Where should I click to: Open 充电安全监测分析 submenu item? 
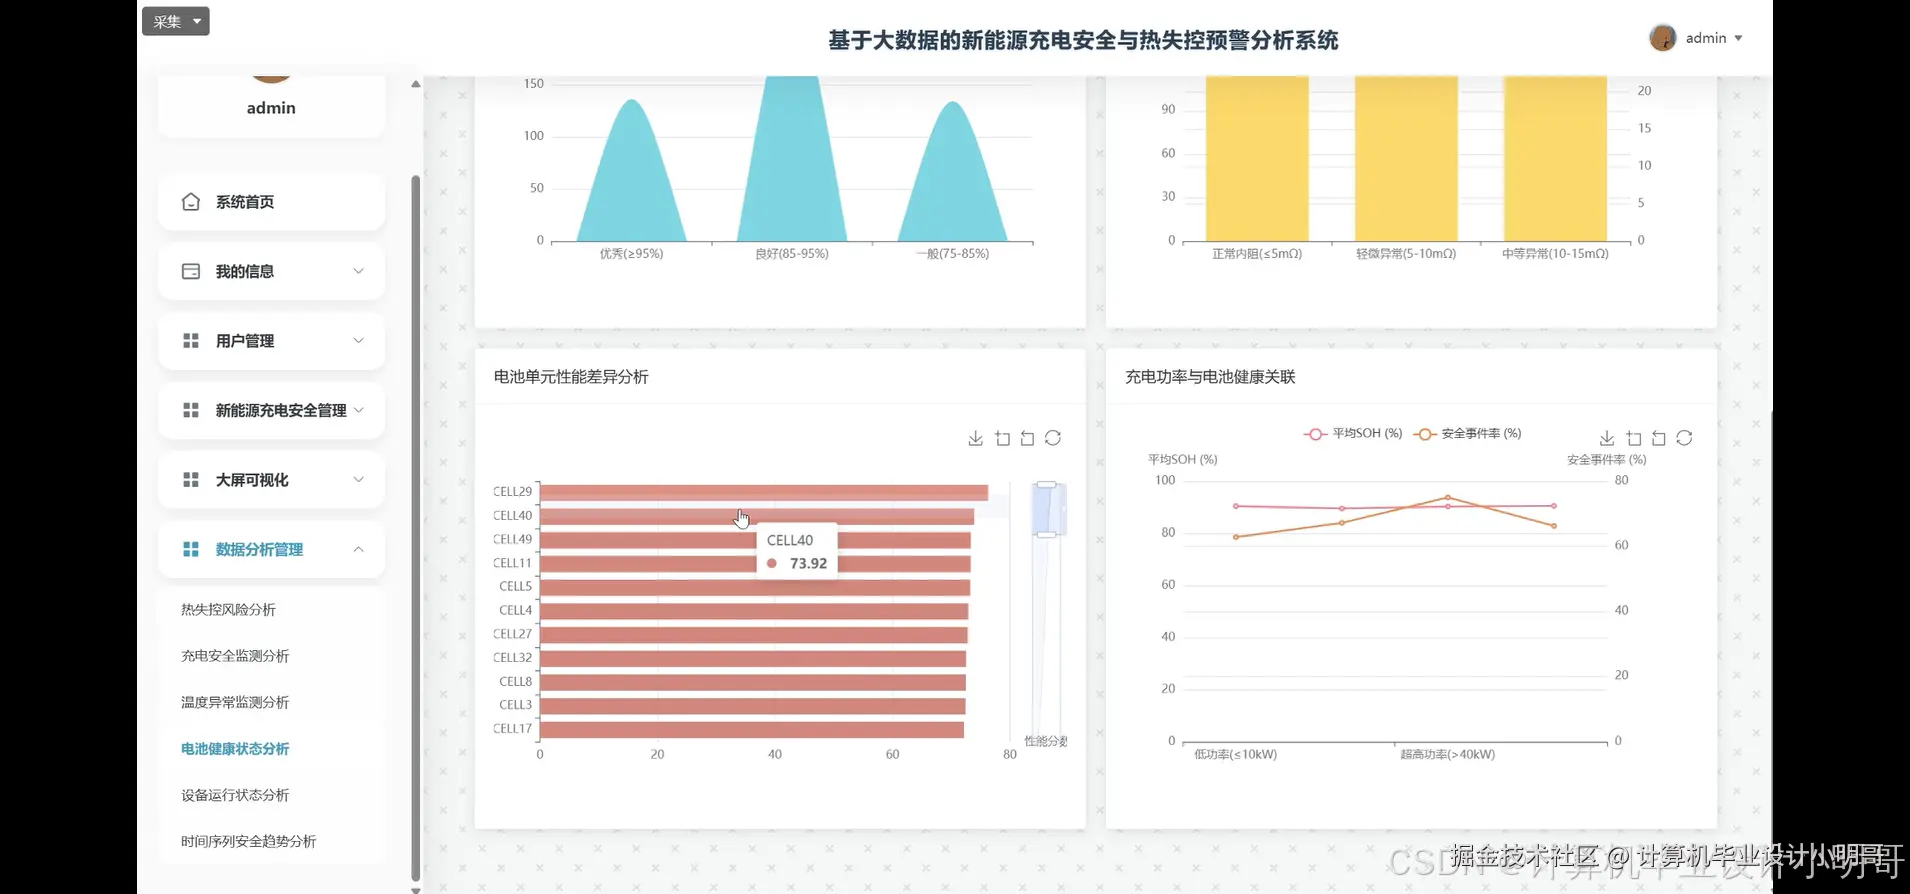tap(235, 656)
